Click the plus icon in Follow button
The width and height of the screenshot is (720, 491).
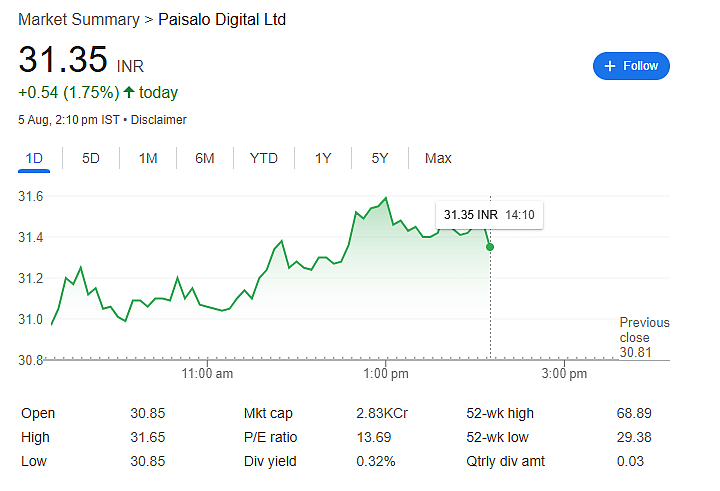pyautogui.click(x=609, y=66)
